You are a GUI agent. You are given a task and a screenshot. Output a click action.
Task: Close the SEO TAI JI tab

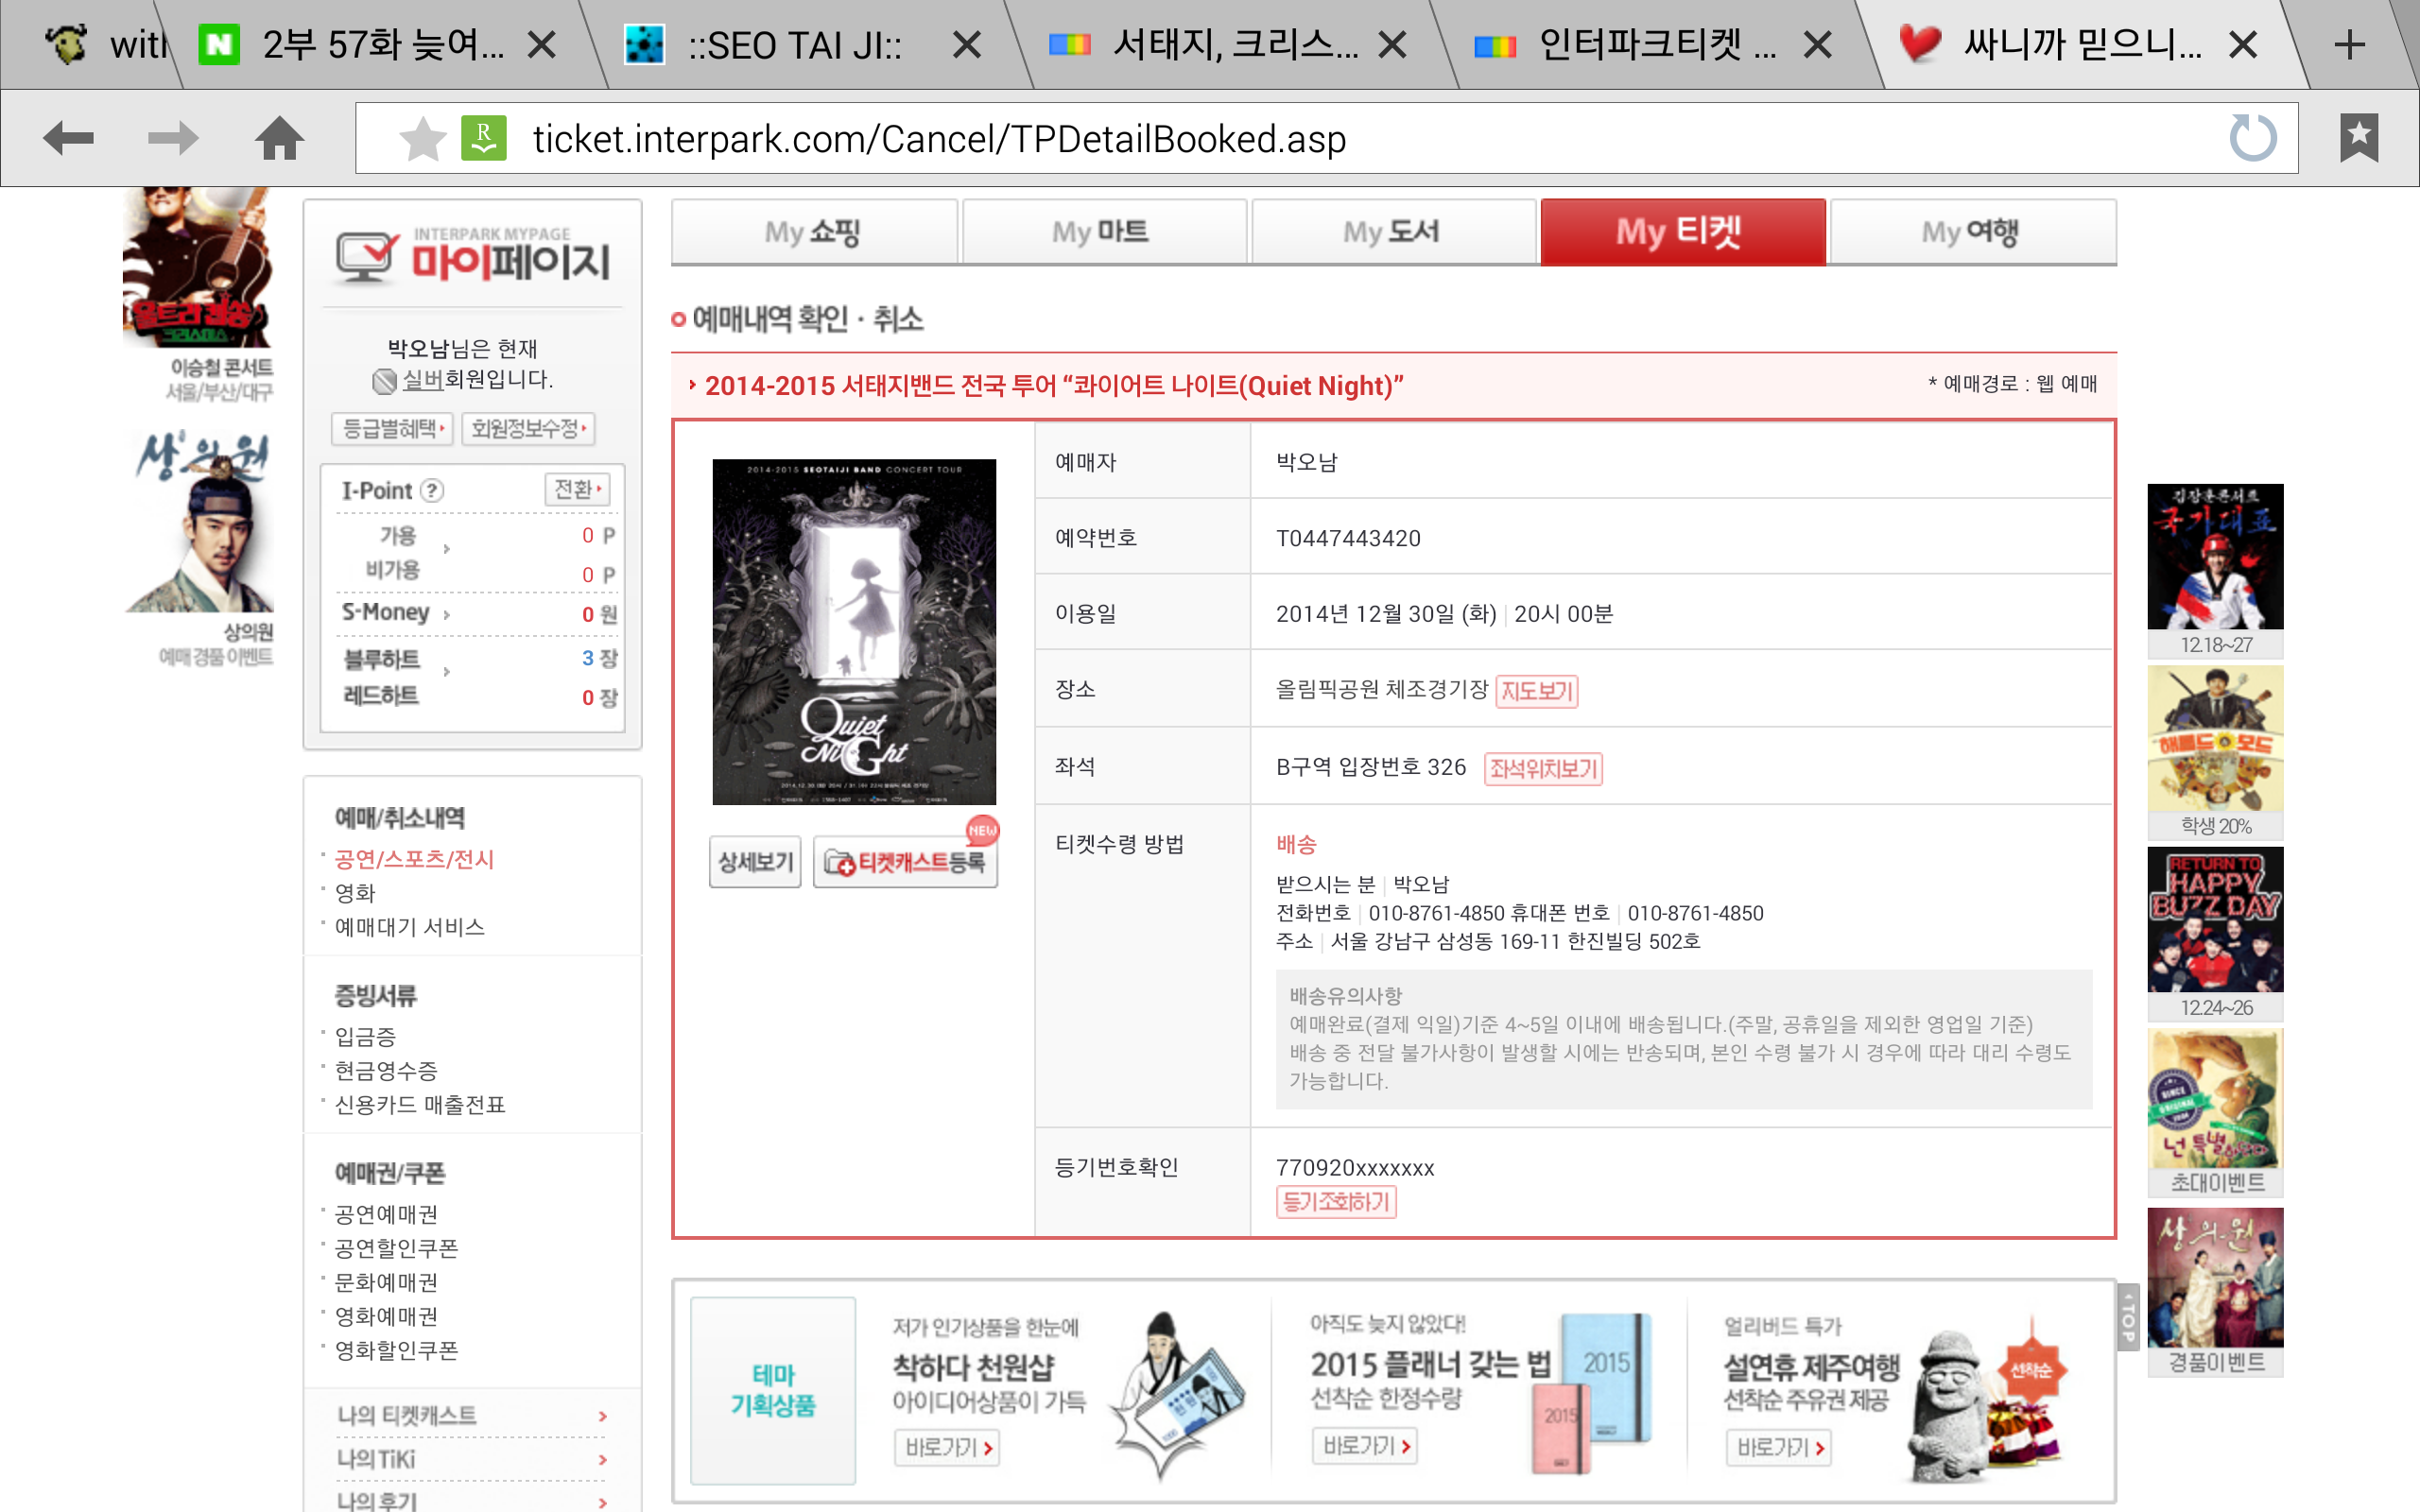pos(966,45)
